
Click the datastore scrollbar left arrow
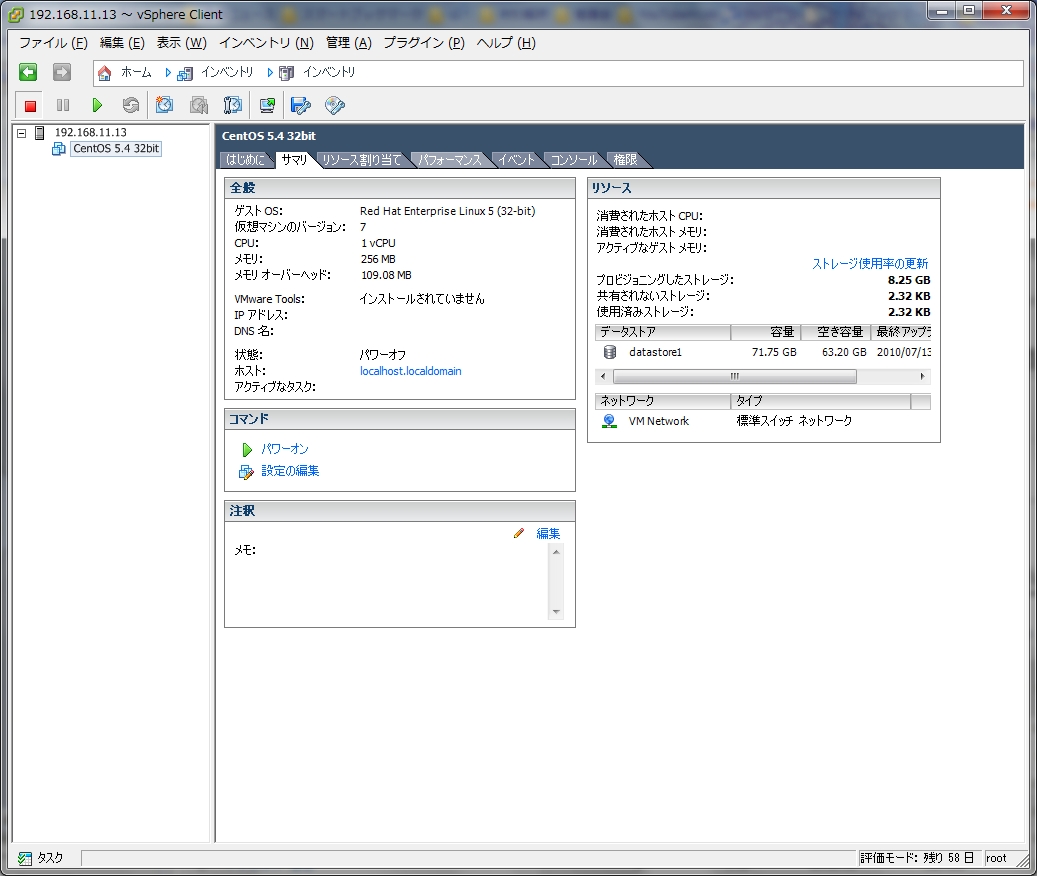tap(602, 377)
